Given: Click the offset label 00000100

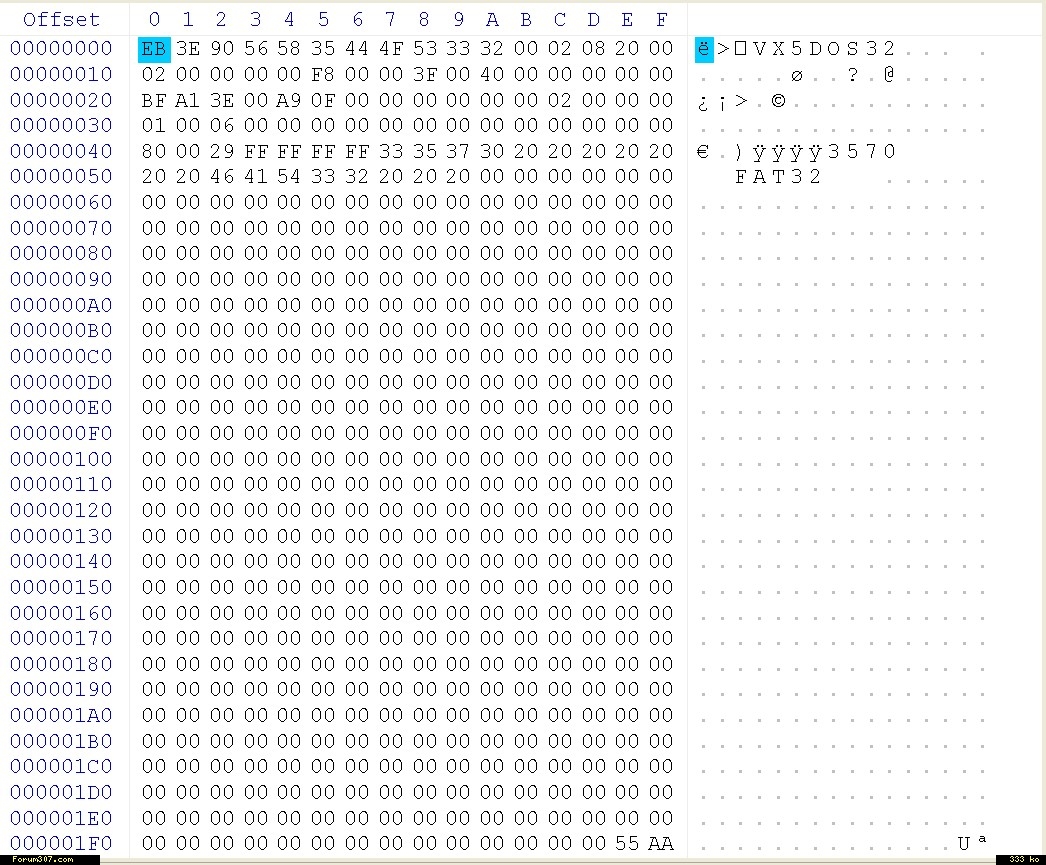Looking at the screenshot, I should pos(62,459).
